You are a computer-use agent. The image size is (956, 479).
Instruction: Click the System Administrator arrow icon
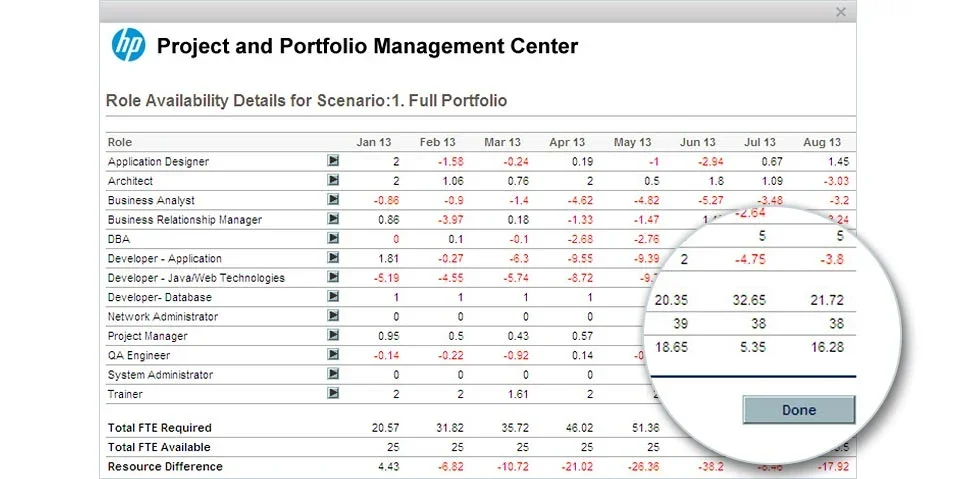[x=333, y=375]
